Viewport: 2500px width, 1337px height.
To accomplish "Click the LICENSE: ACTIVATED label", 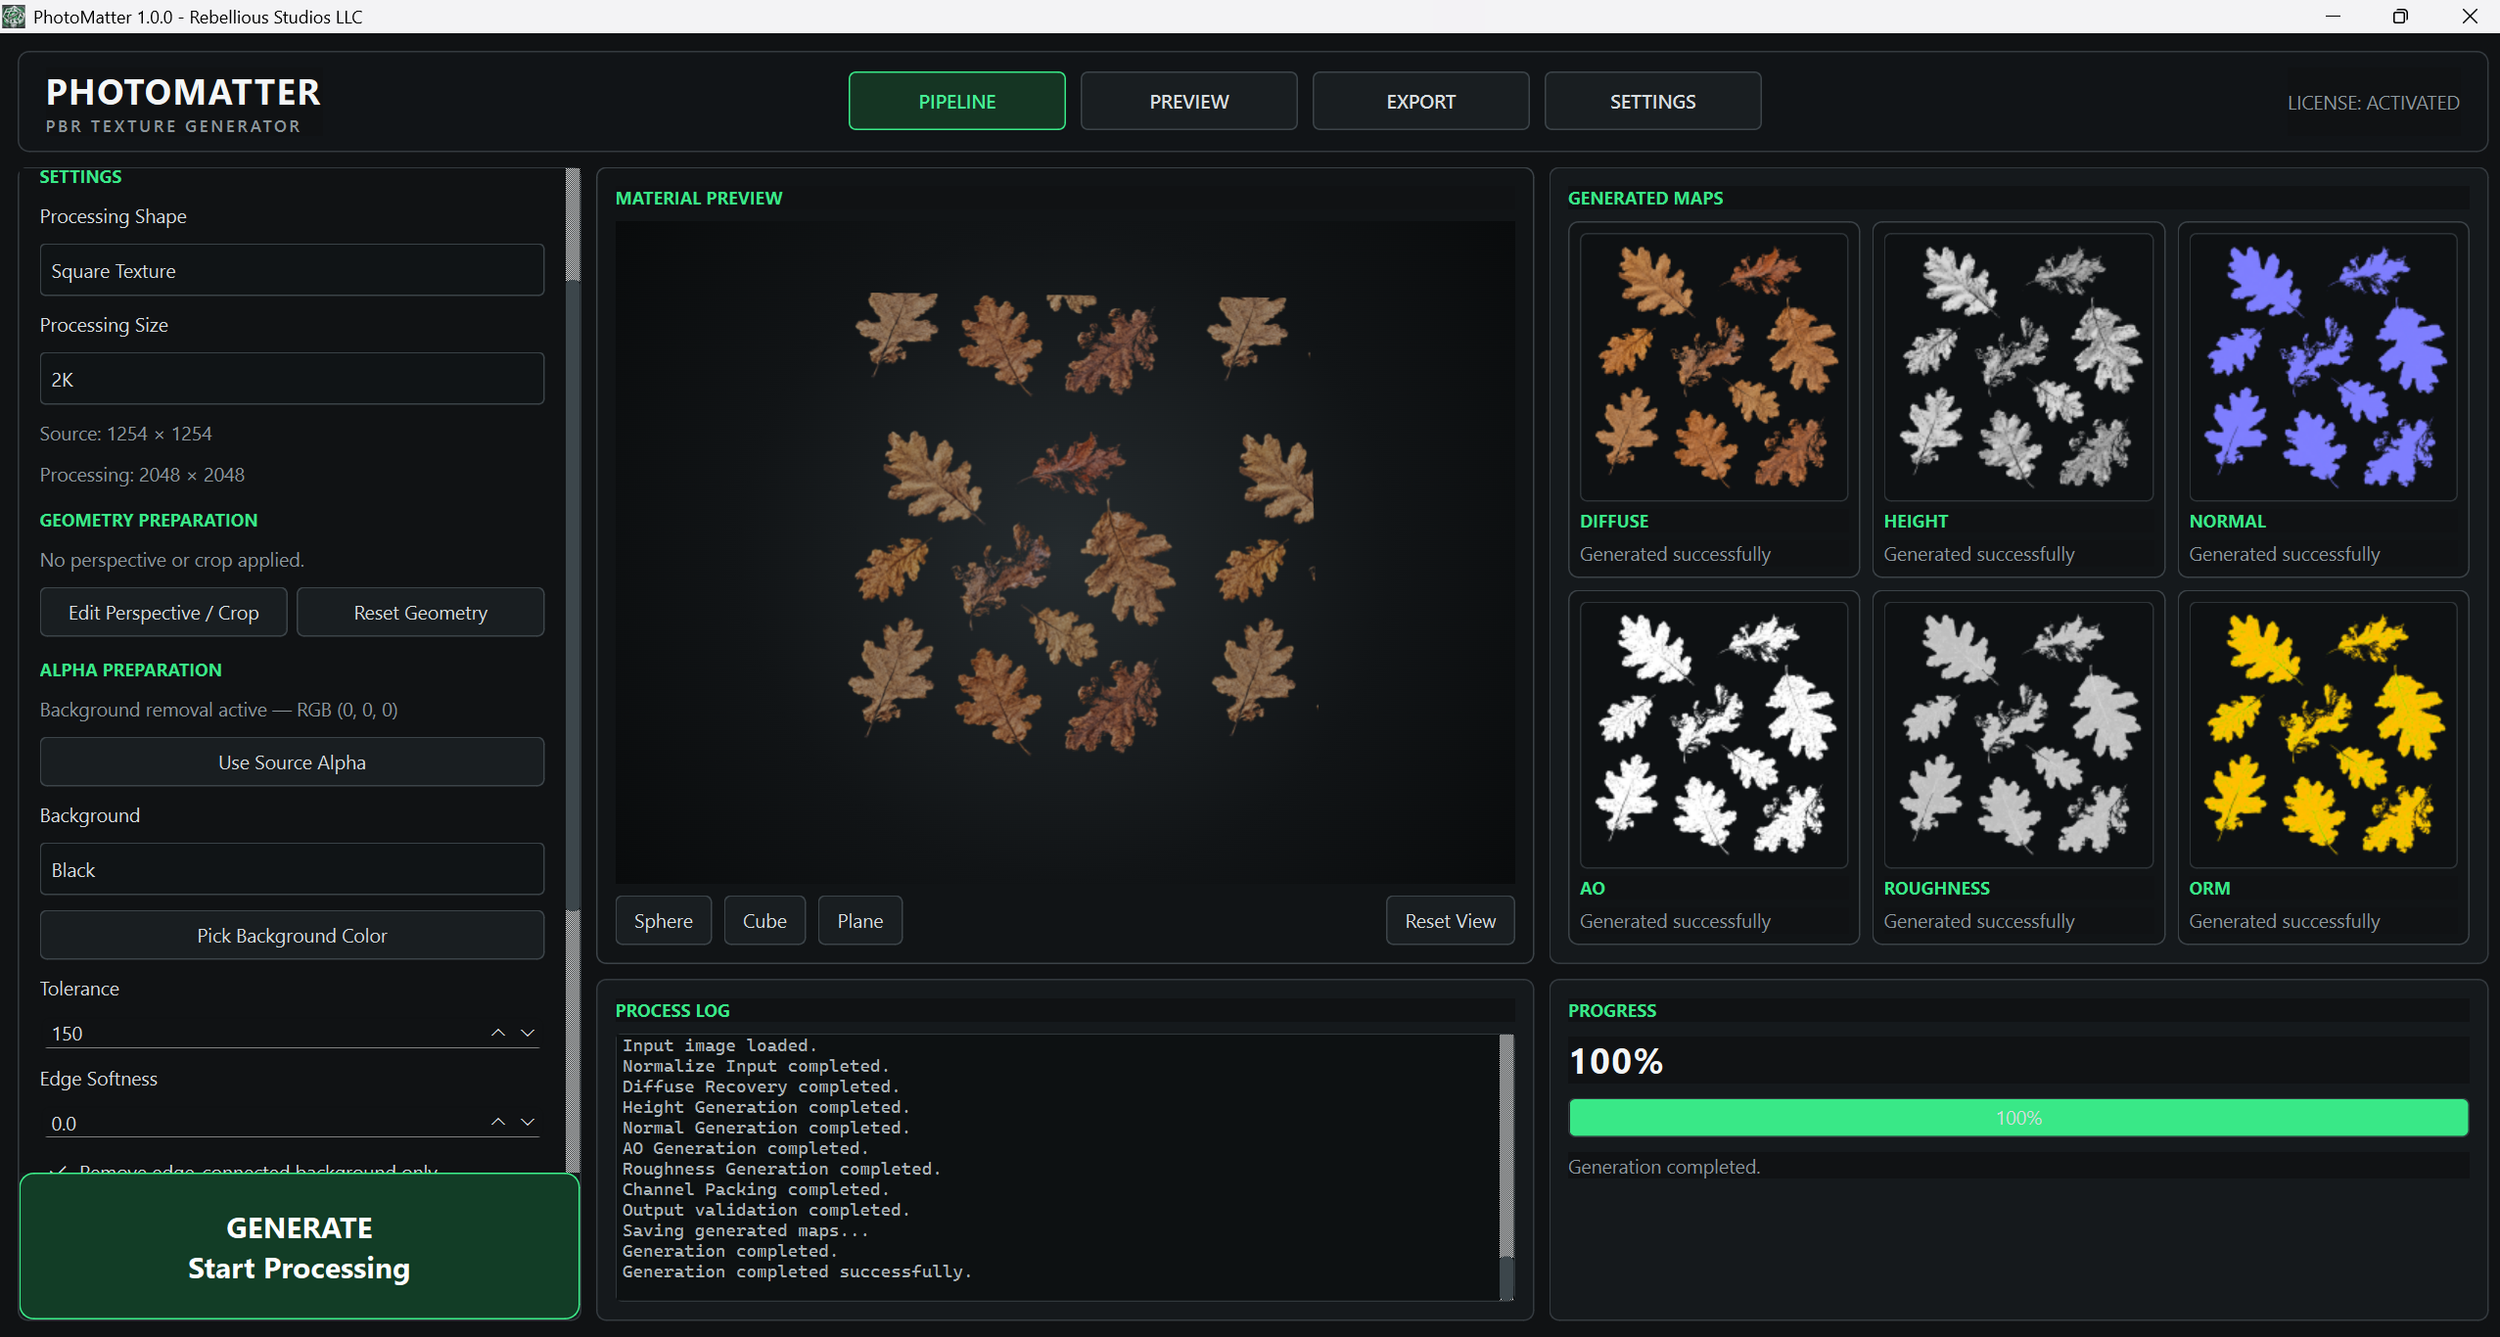I will coord(2373,102).
